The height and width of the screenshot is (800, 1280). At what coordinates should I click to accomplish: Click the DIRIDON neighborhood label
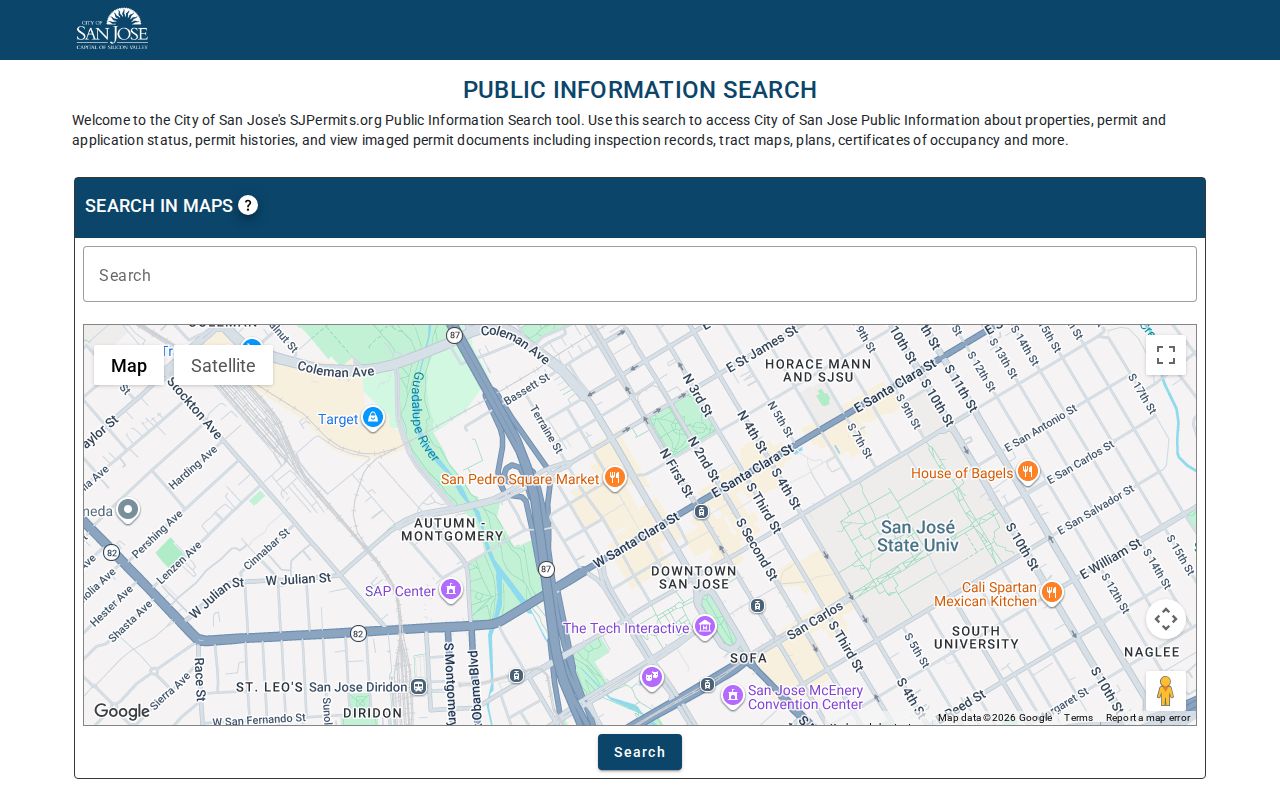coord(372,713)
